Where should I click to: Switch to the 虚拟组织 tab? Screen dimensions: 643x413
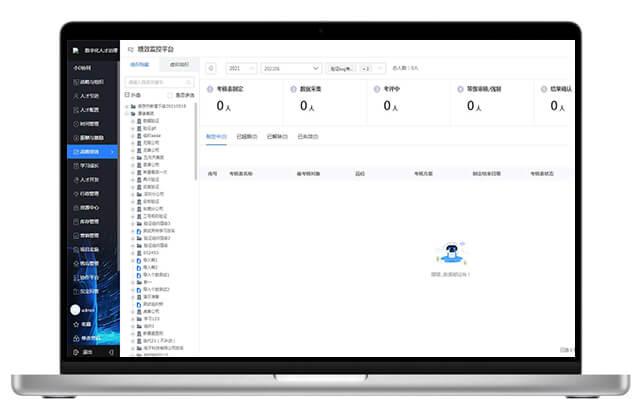pyautogui.click(x=180, y=64)
